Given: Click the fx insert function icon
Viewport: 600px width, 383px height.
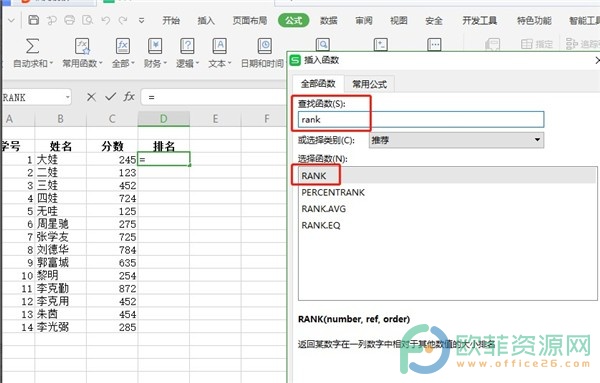Looking at the screenshot, I should point(129,97).
